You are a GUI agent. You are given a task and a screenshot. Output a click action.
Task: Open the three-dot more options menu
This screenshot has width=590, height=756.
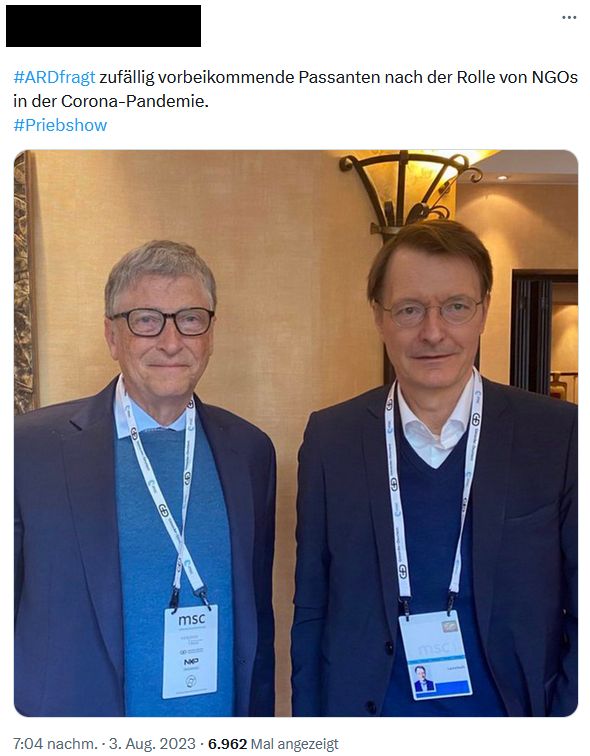coord(569,17)
